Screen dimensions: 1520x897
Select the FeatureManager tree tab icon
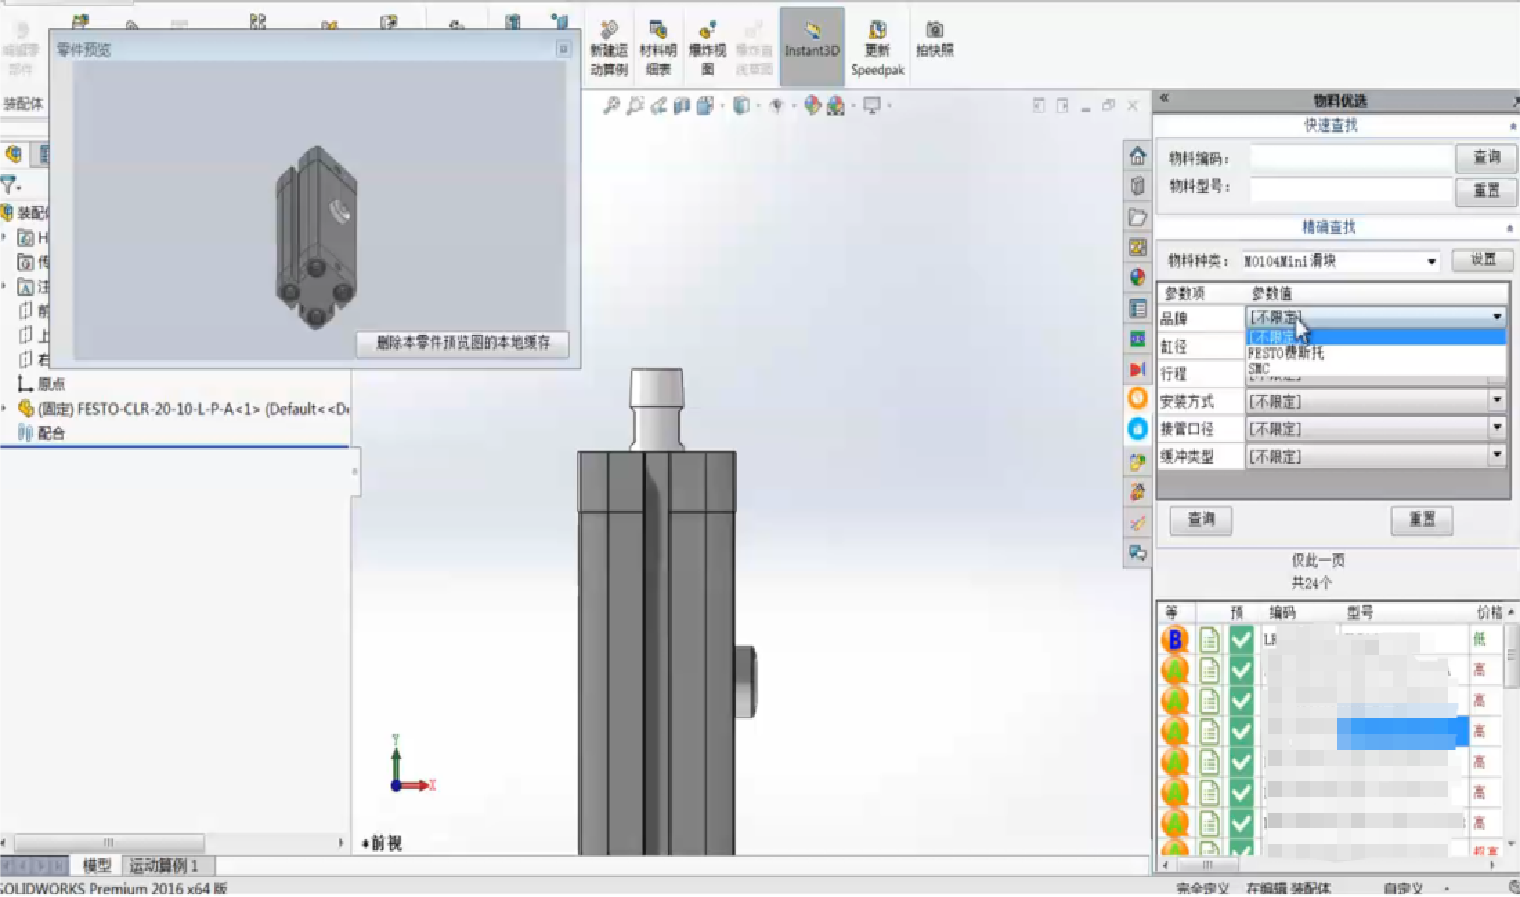(13, 154)
